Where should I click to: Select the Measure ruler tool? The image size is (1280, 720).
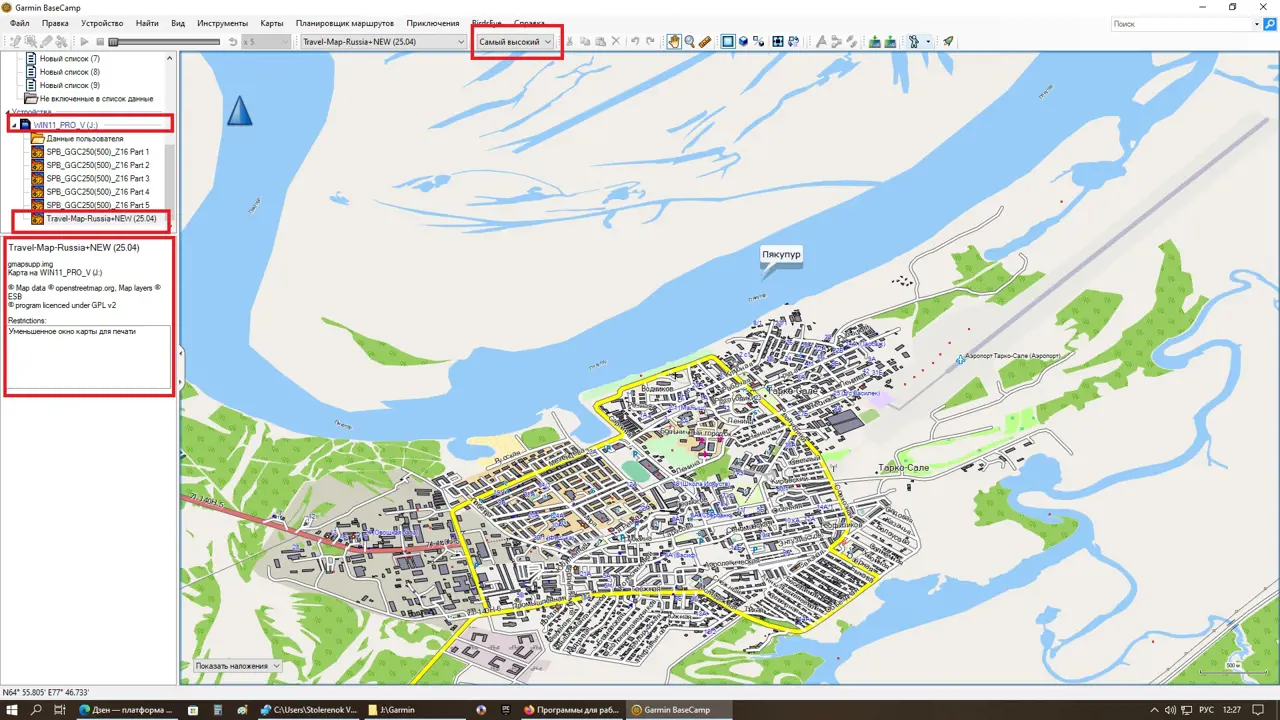705,42
